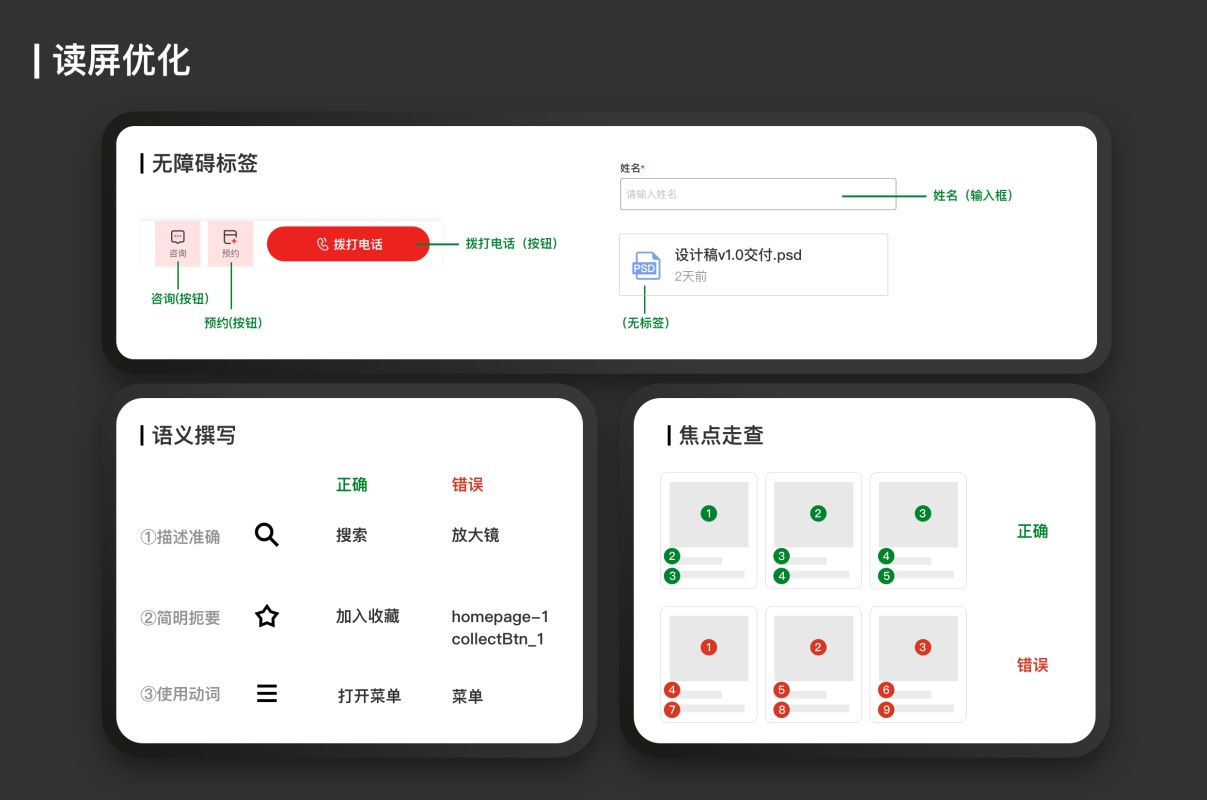Click the ③使用动词 label
This screenshot has height=800, width=1207.
180,694
